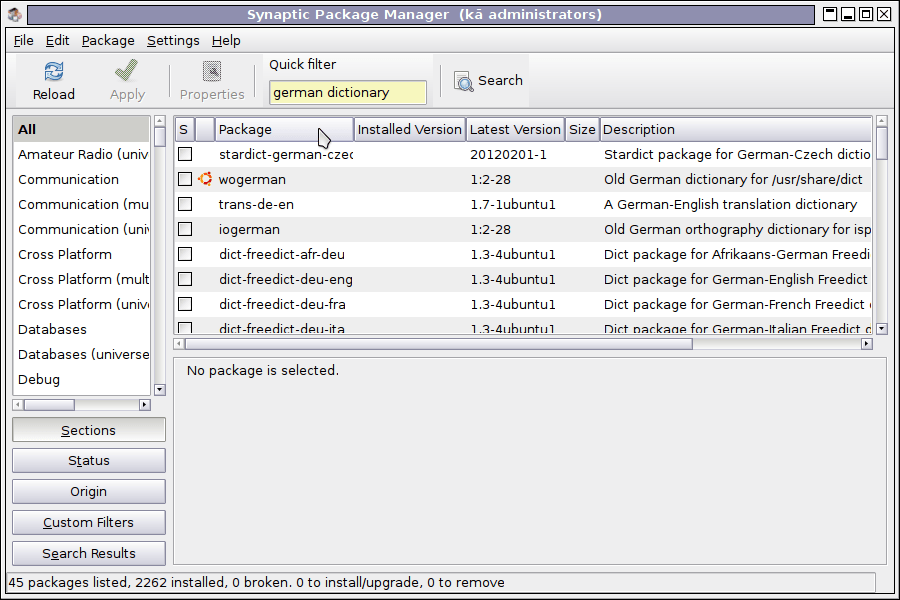
Task: Click the Search magnifier icon
Action: (463, 81)
